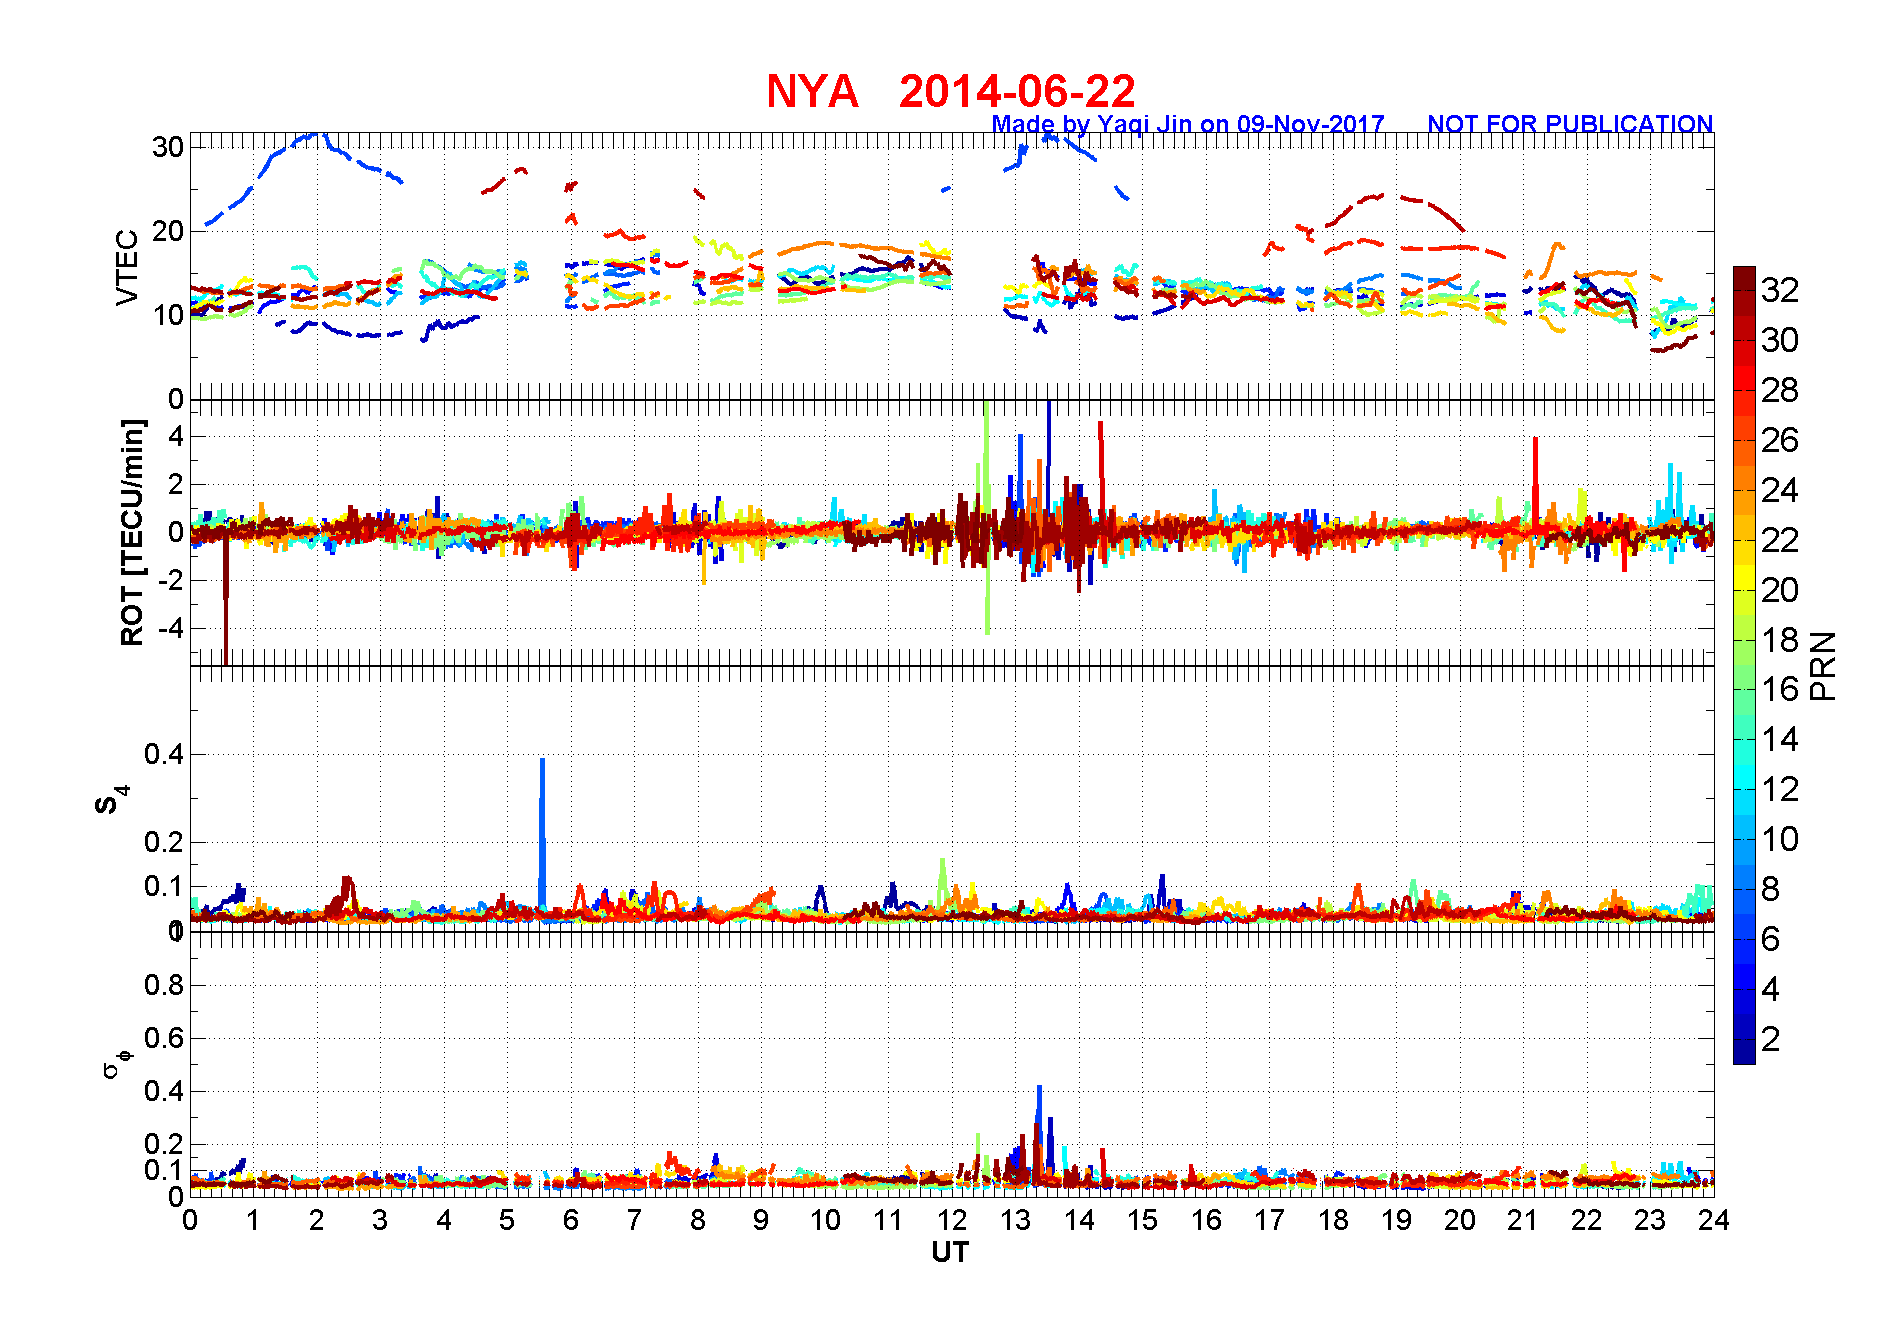Image resolution: width=1904 pixels, height=1330 pixels.
Task: Click sigma-phi axis tick label 0.4
Action: 164,1091
